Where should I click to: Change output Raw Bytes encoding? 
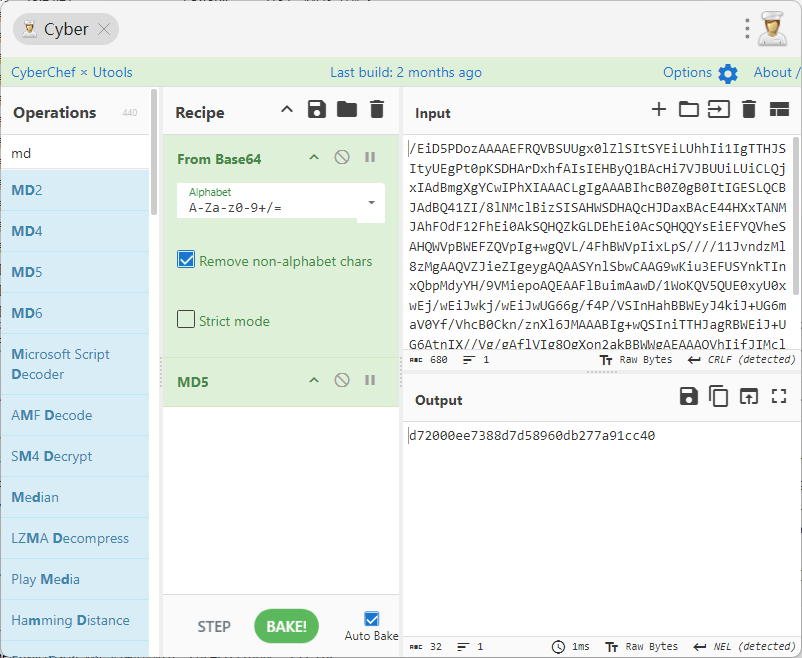pyautogui.click(x=641, y=647)
